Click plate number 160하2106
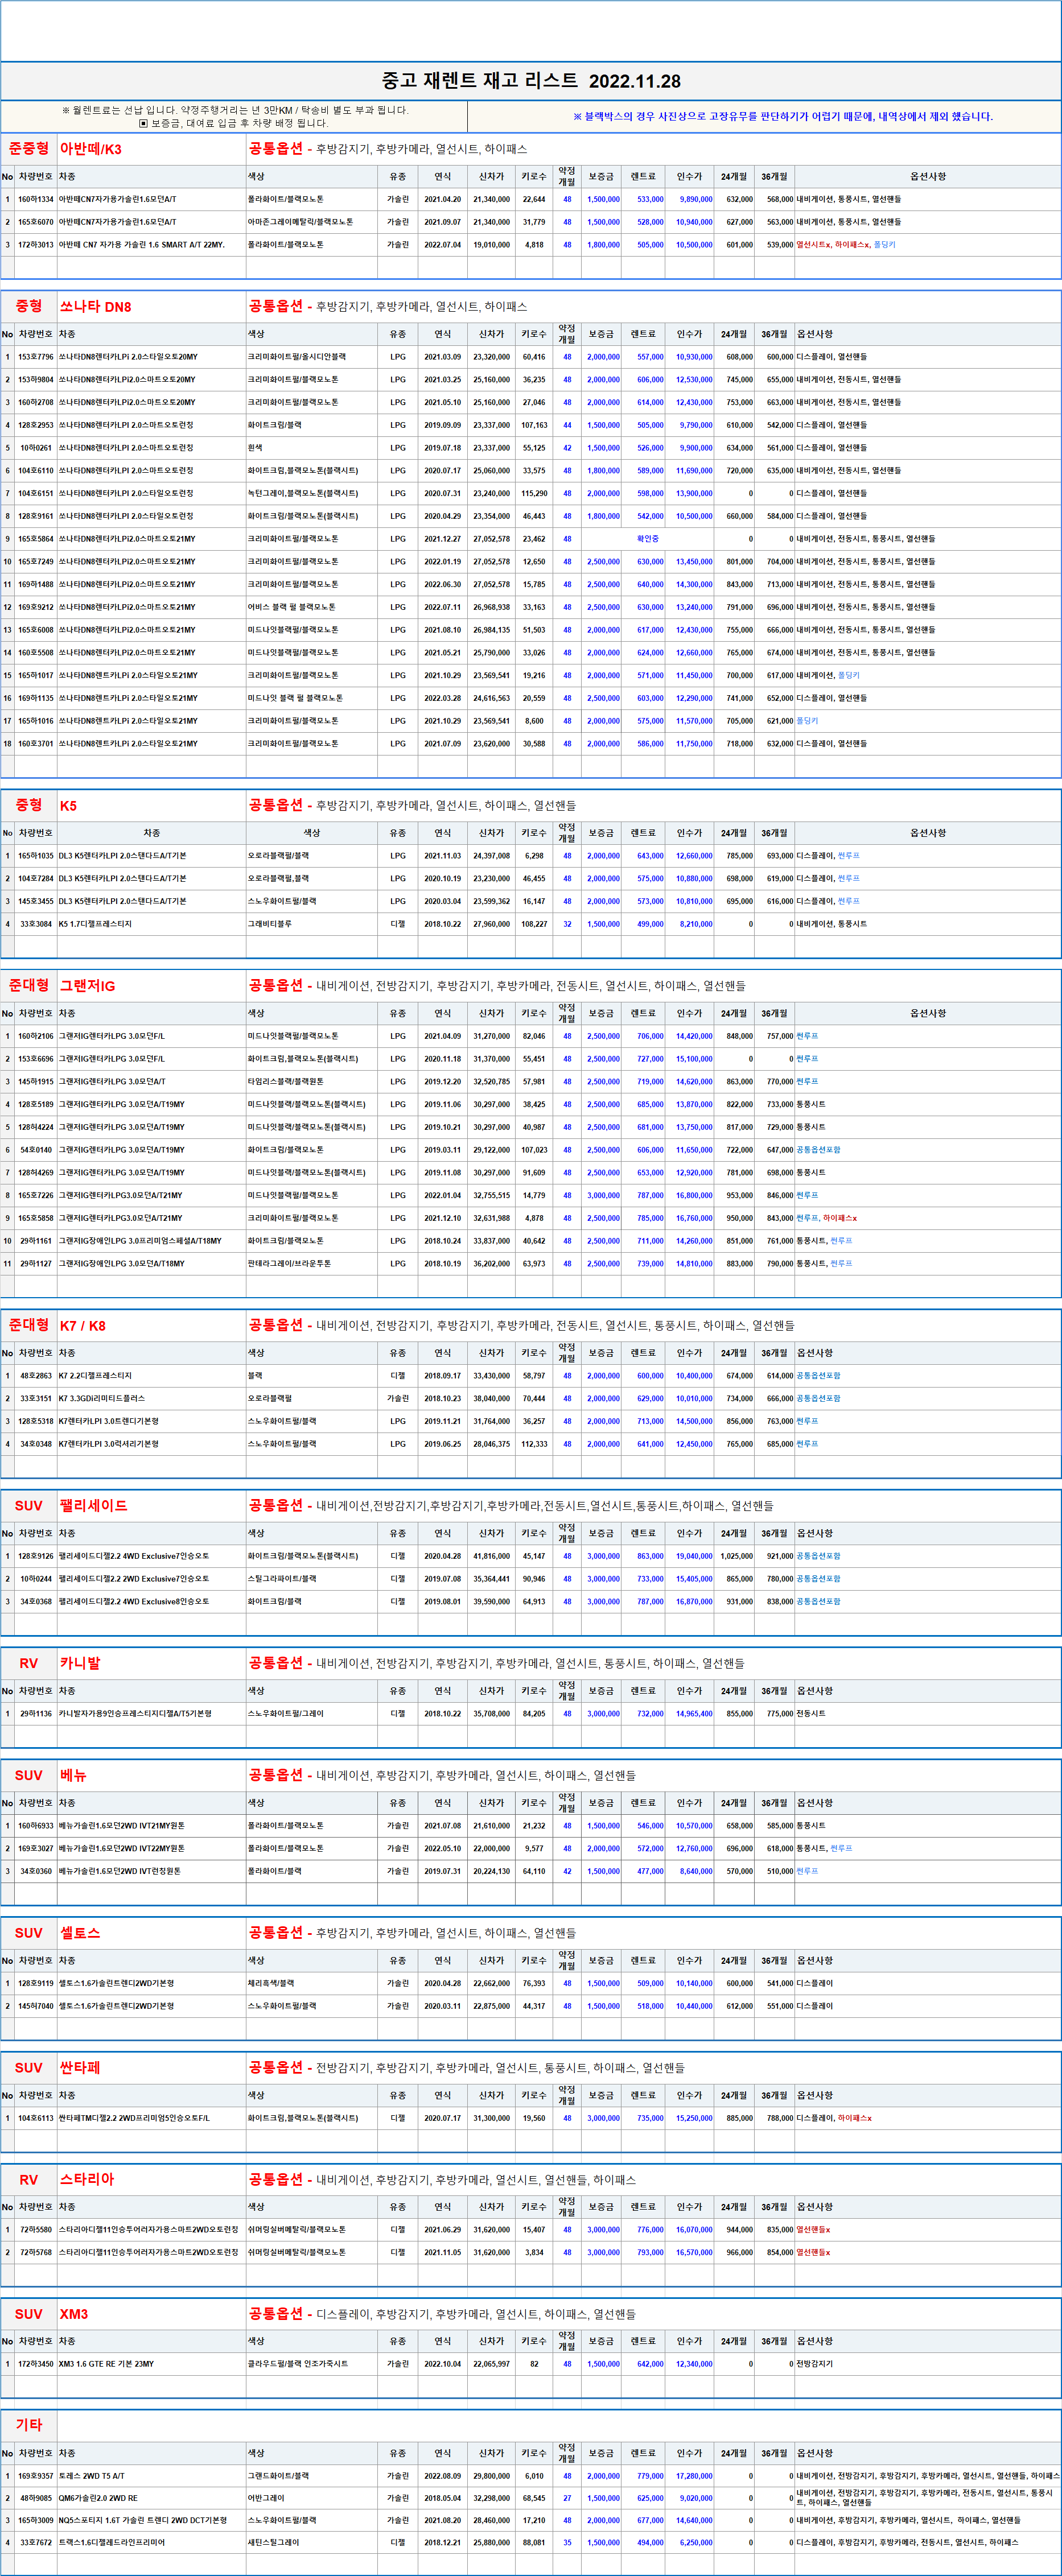Screen dimensions: 1062x2576 tap(36, 1036)
